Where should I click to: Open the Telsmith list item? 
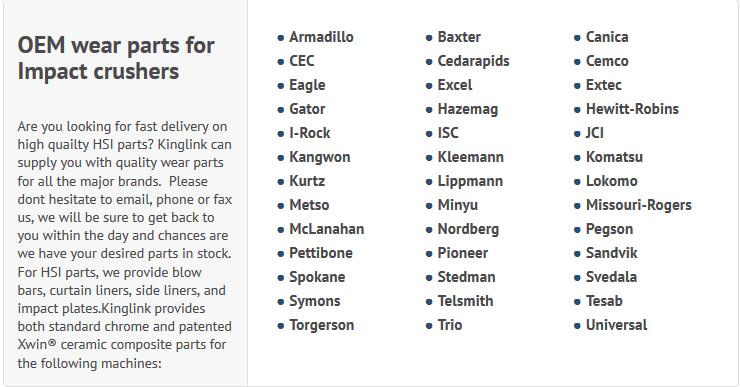pyautogui.click(x=465, y=301)
